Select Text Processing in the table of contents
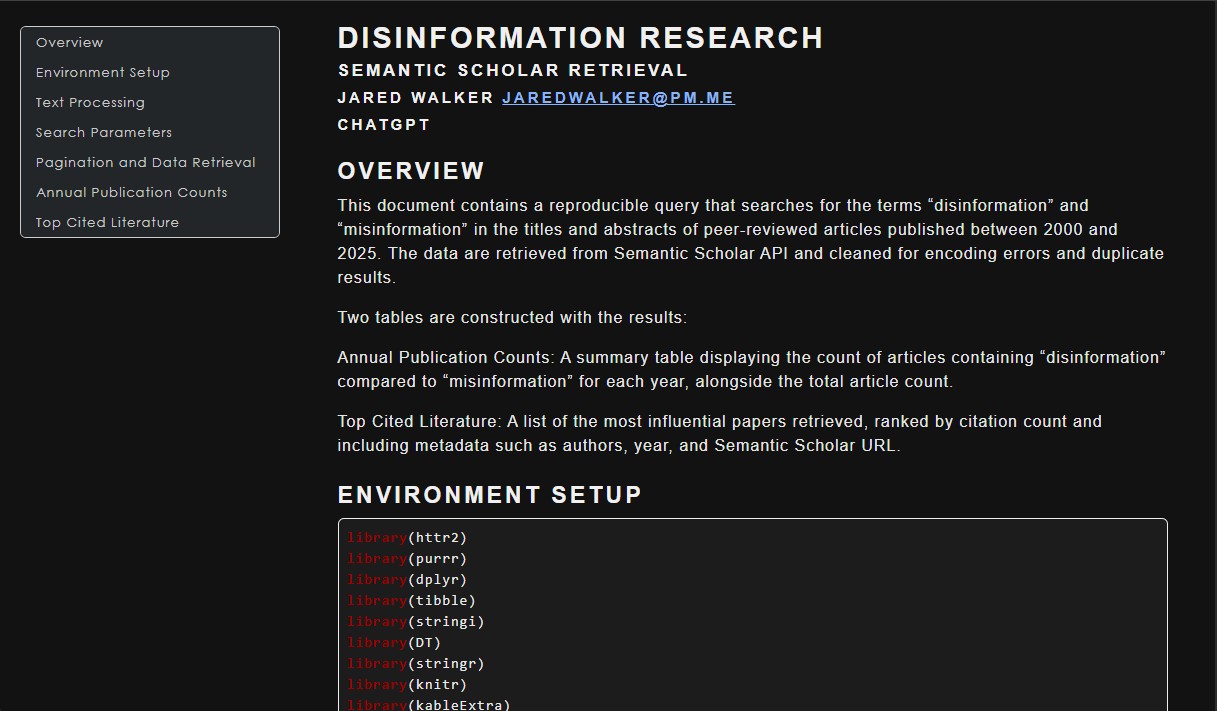This screenshot has width=1217, height=711. [90, 102]
